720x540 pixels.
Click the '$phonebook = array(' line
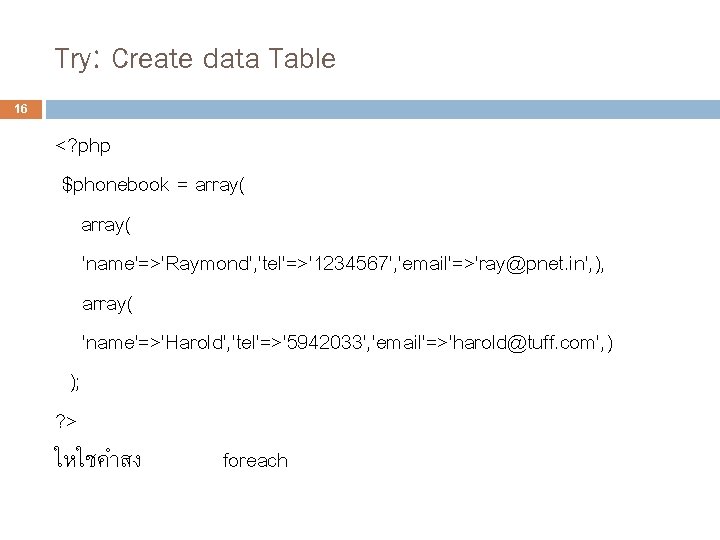pos(152,185)
